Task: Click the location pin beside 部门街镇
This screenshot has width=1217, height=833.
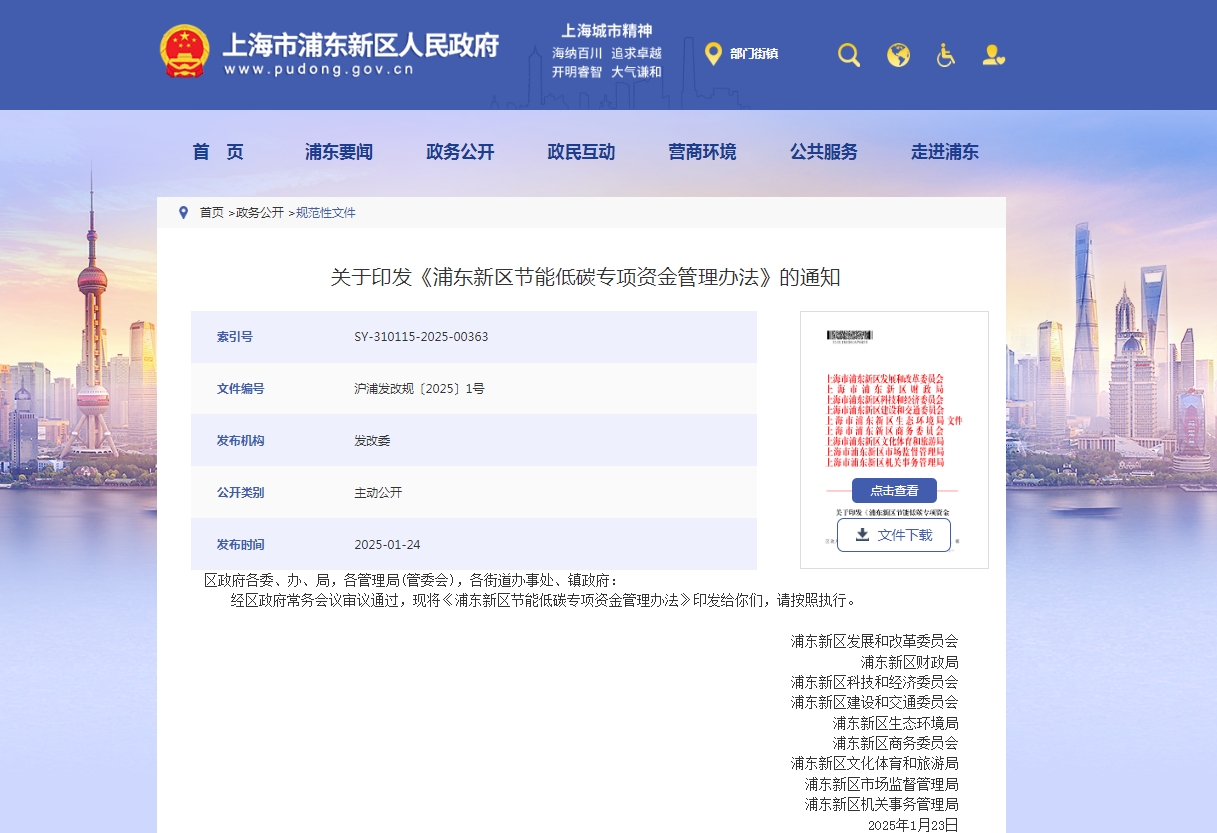Action: (x=713, y=54)
